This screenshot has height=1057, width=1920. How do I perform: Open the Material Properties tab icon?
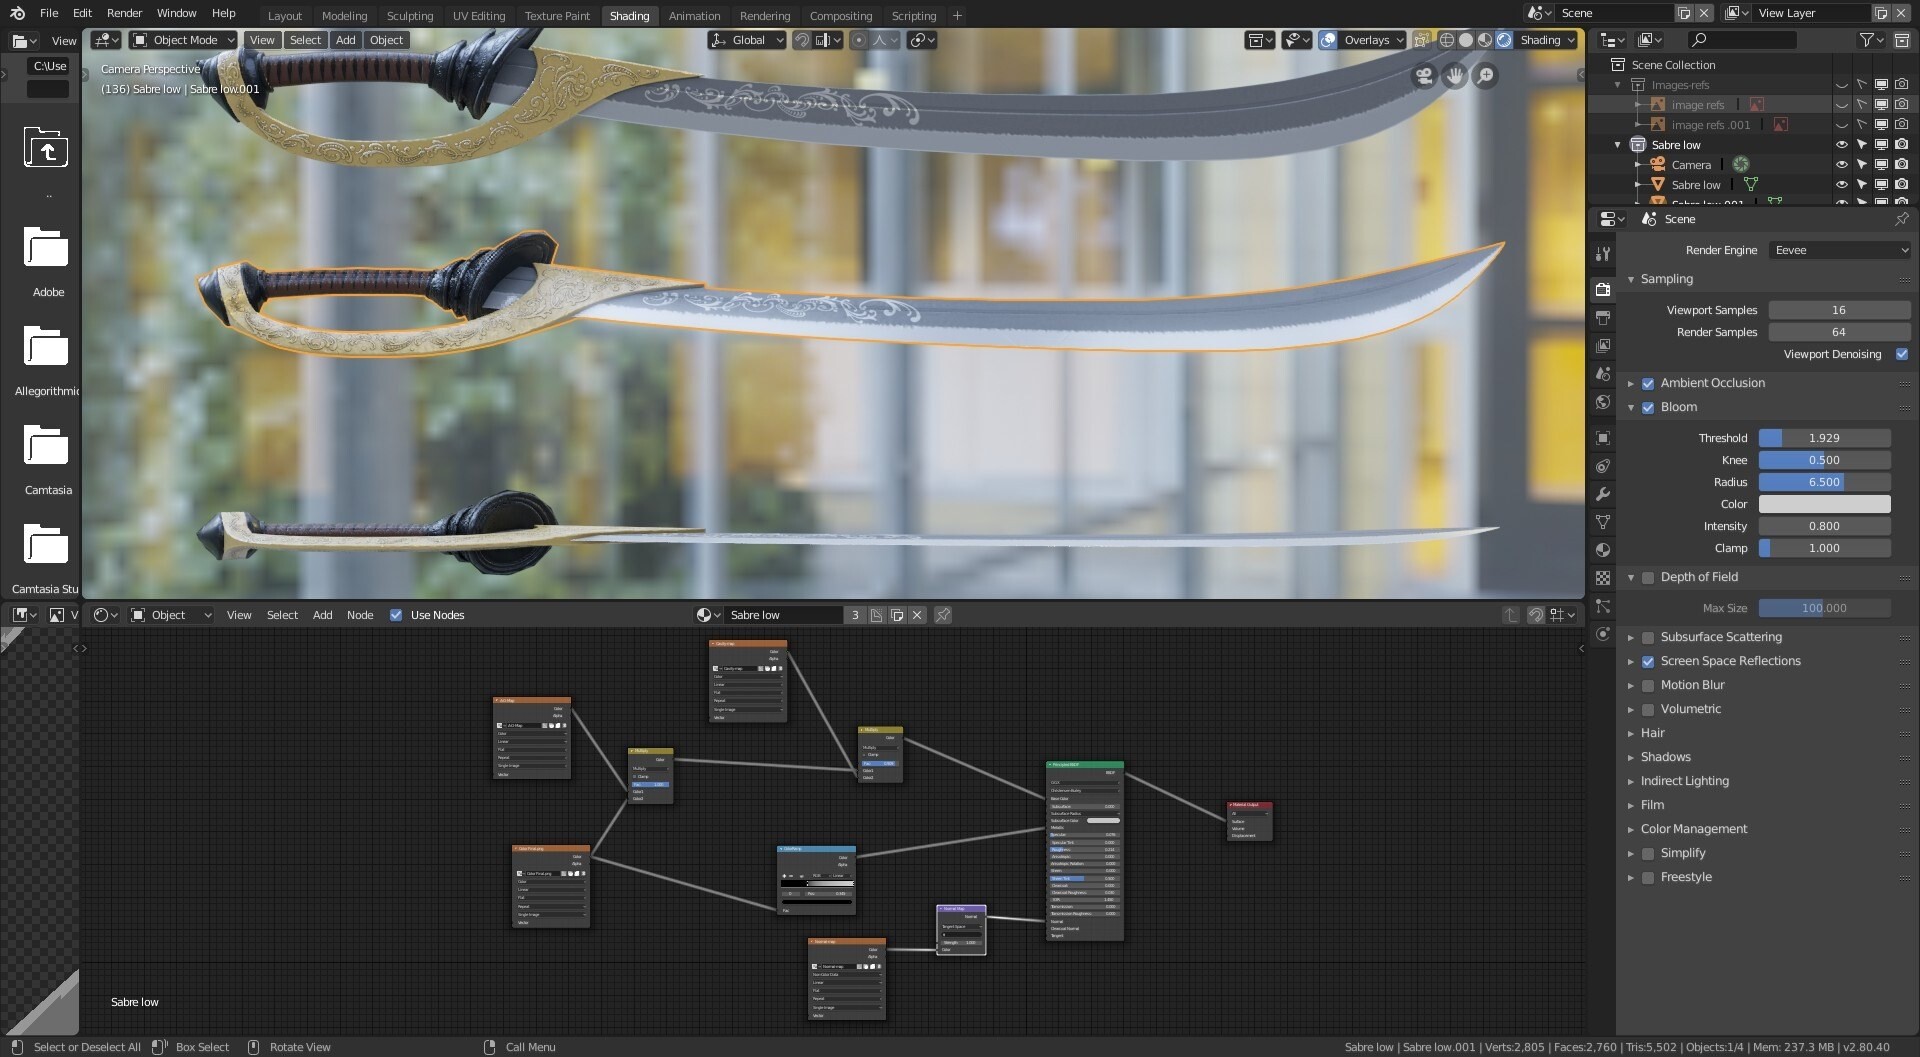point(1604,551)
